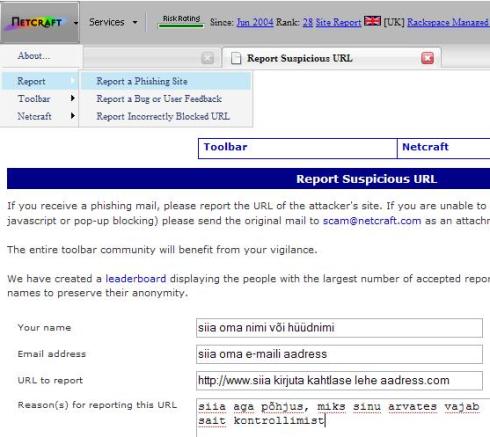Viewport: 490px width, 437px height.
Task: Focus the Email address input field
Action: tap(339, 354)
